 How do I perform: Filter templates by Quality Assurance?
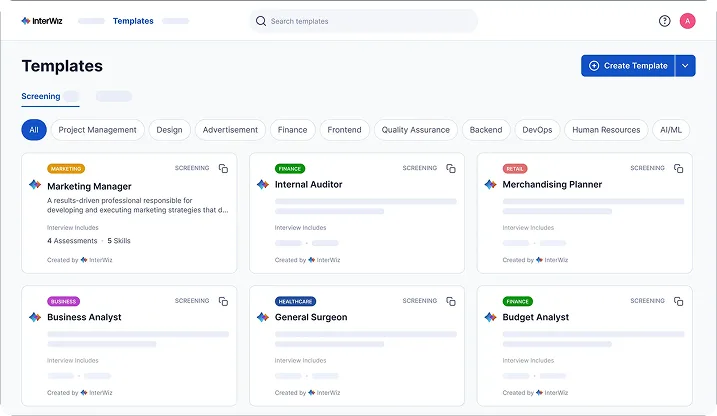416,130
